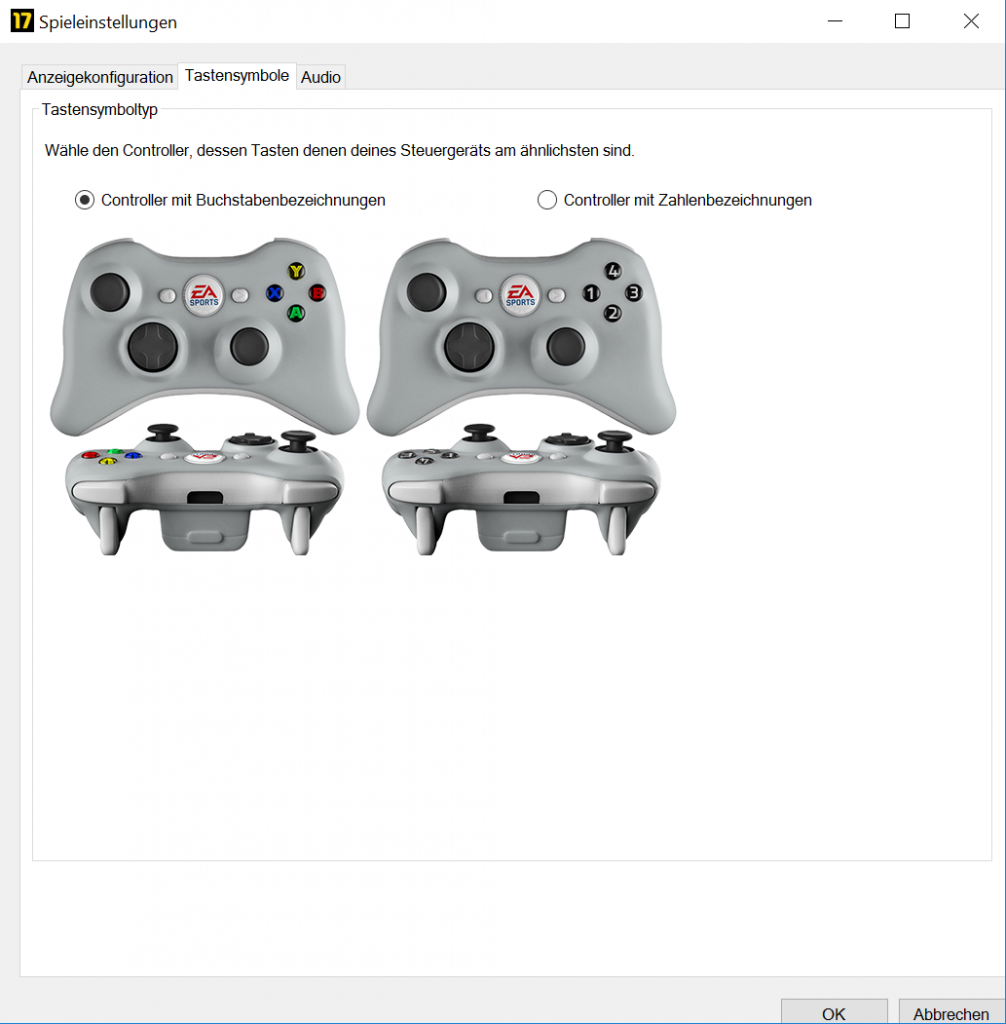Click the button labeled 4 on the number controller
The image size is (1006, 1024).
(x=613, y=270)
